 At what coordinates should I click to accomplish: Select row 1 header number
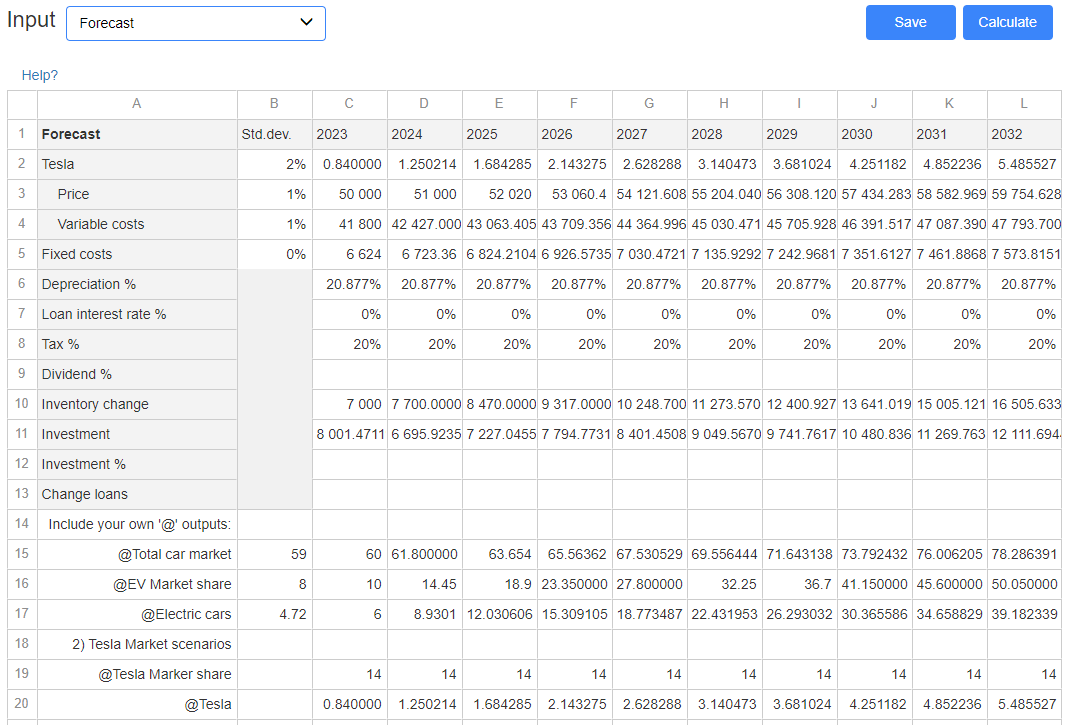pyautogui.click(x=22, y=134)
